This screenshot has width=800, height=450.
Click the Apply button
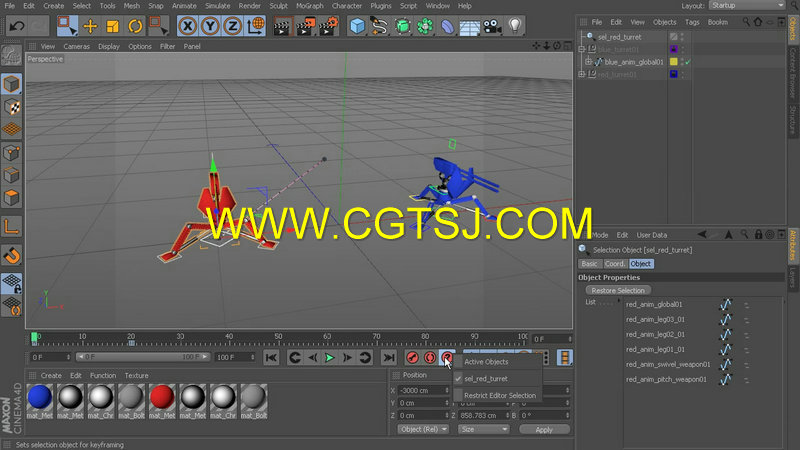click(x=544, y=430)
